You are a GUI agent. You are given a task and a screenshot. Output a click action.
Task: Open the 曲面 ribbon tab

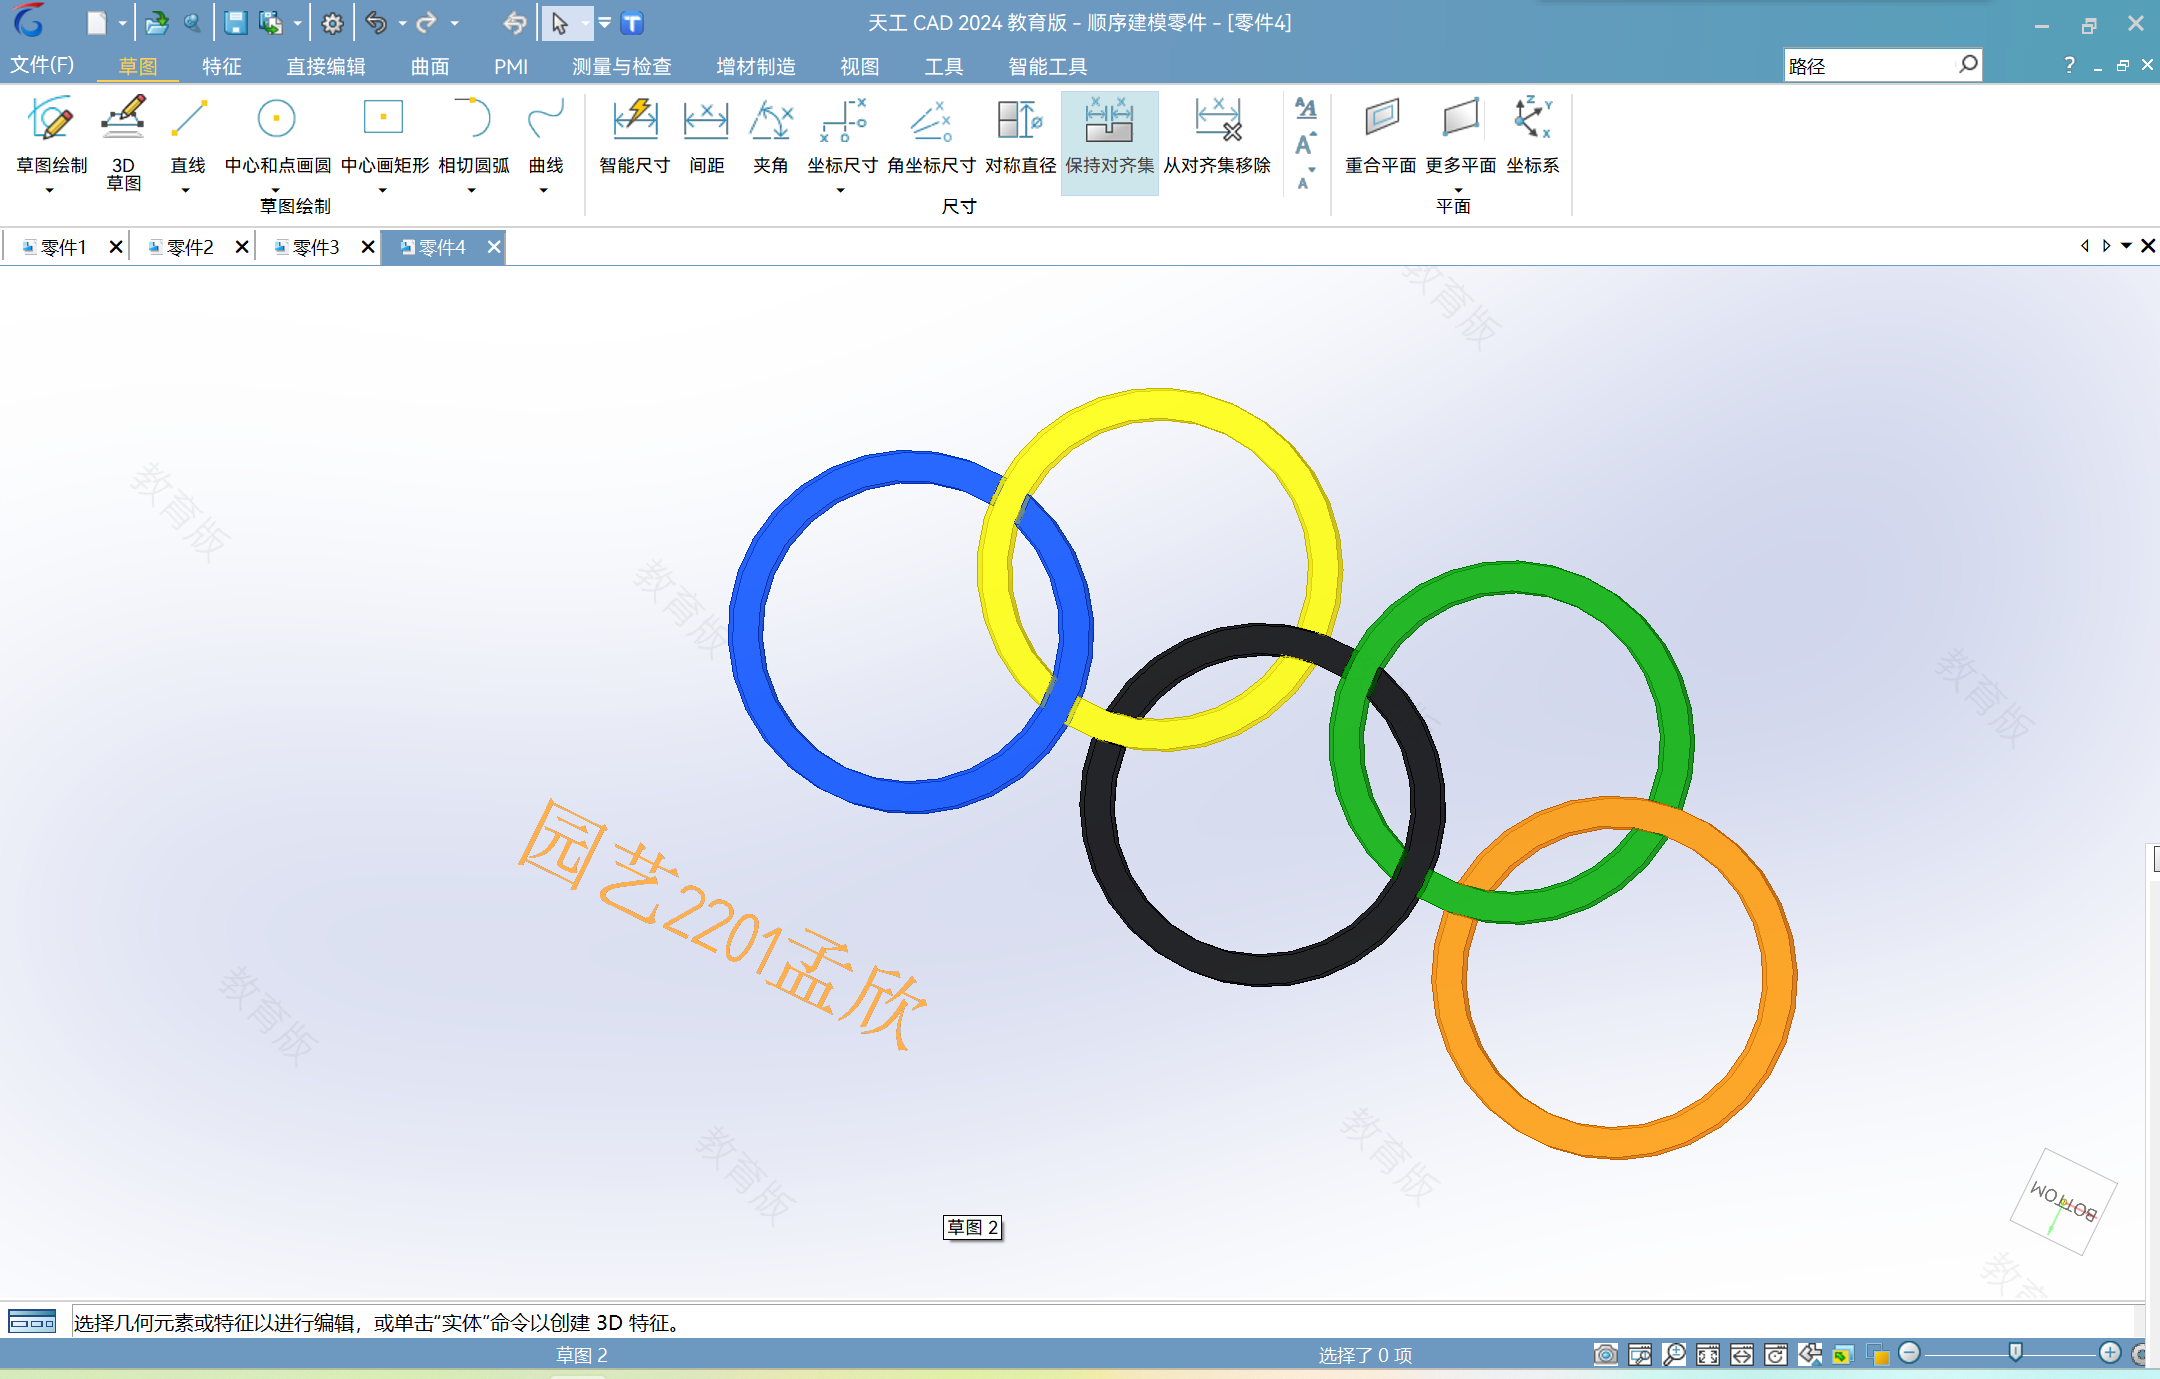click(x=430, y=66)
